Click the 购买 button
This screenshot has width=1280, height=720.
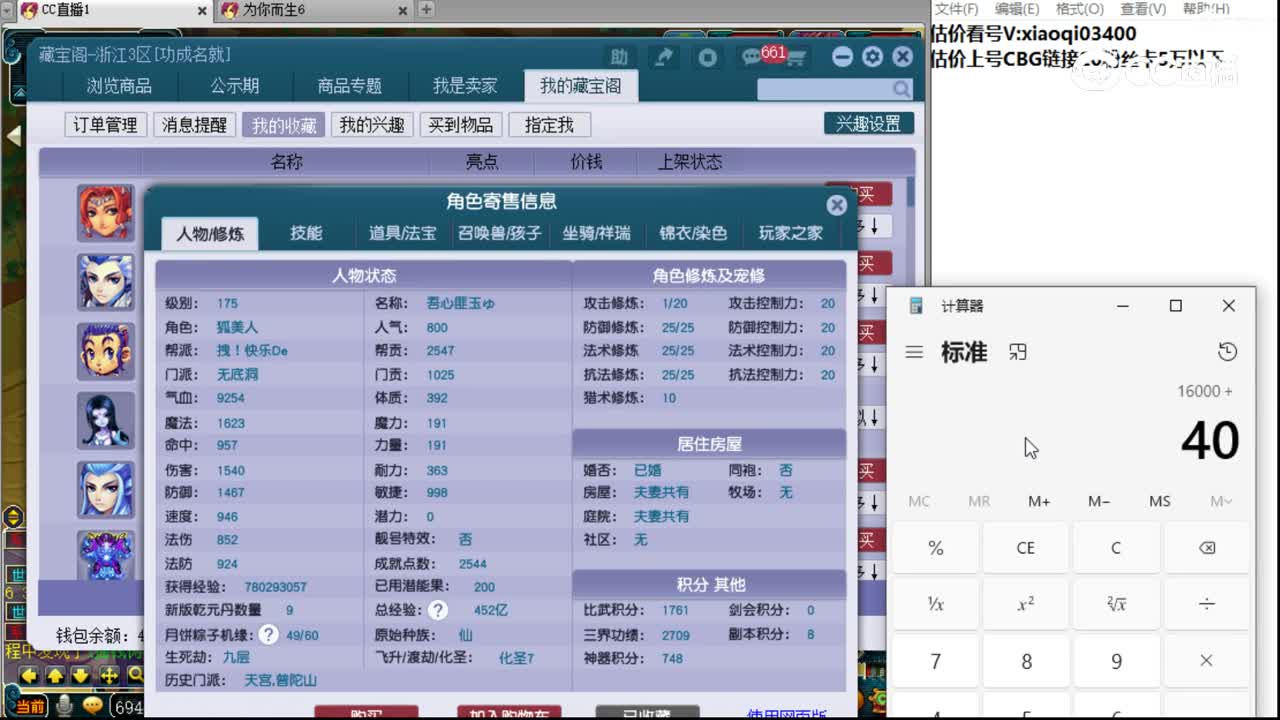click(364, 712)
